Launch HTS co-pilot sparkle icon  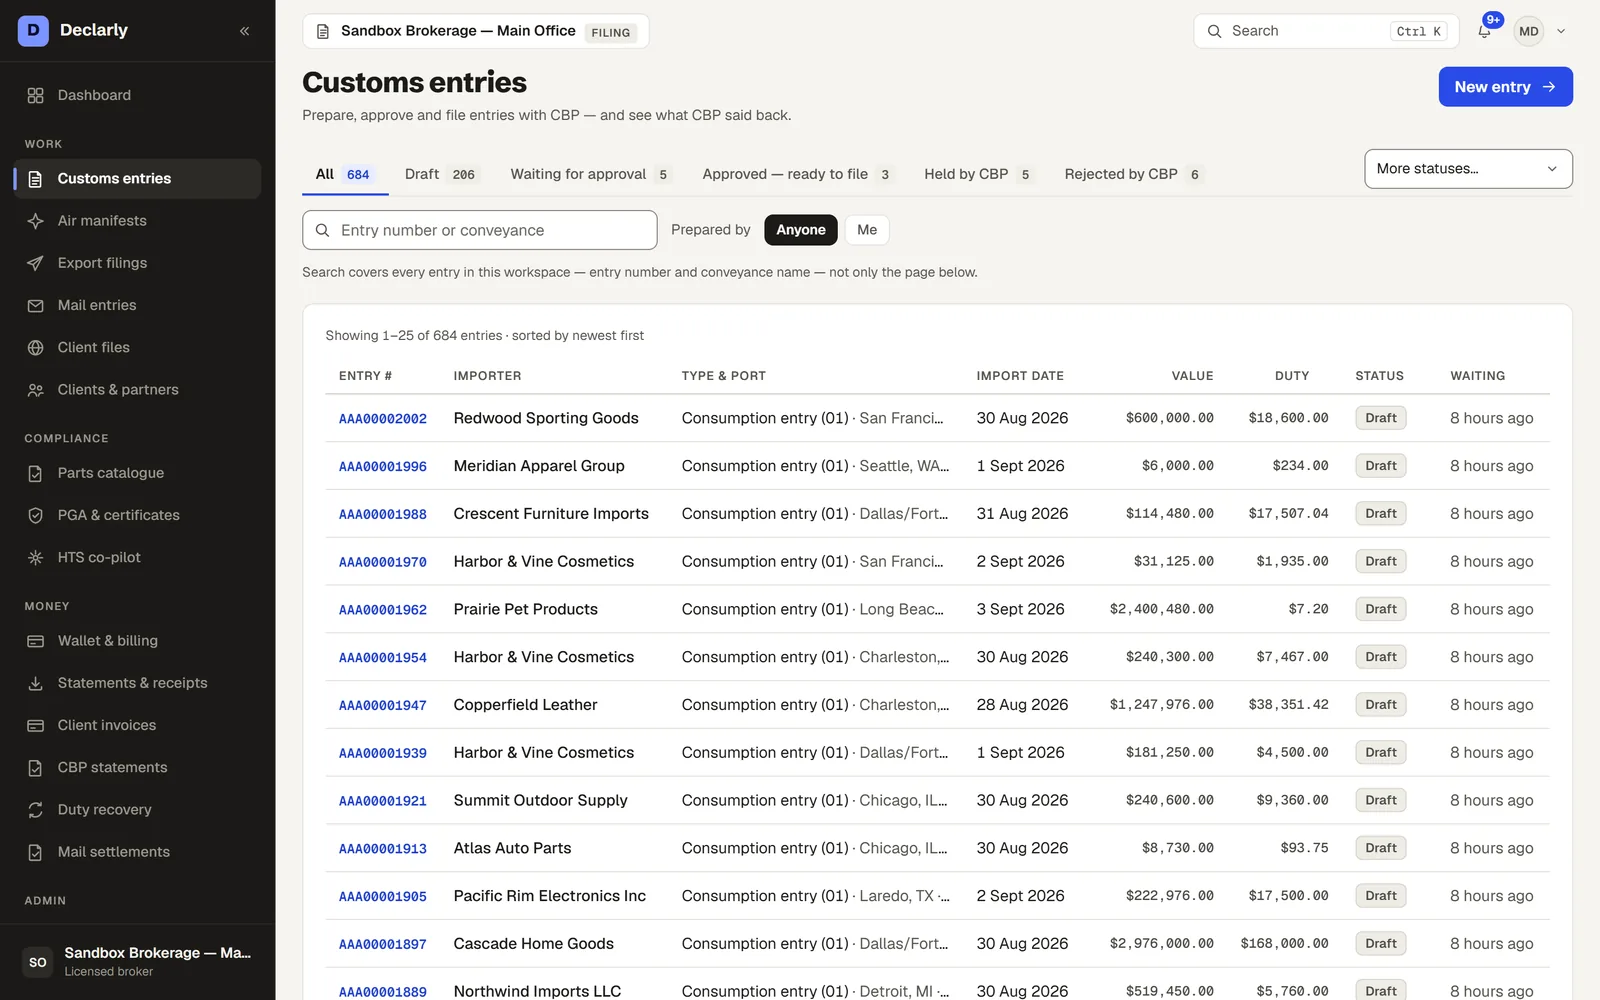coord(35,557)
